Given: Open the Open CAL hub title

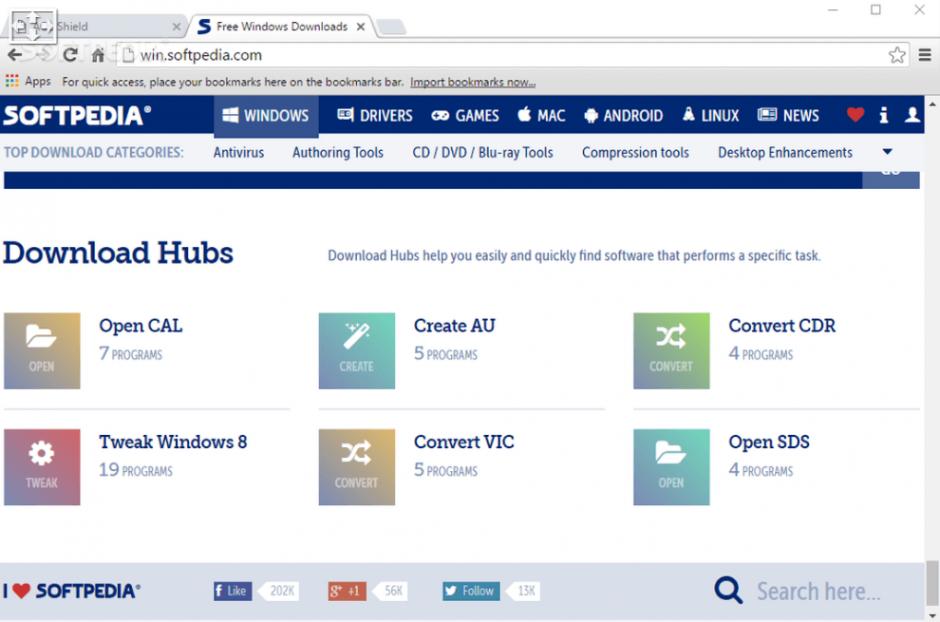Looking at the screenshot, I should click(141, 325).
